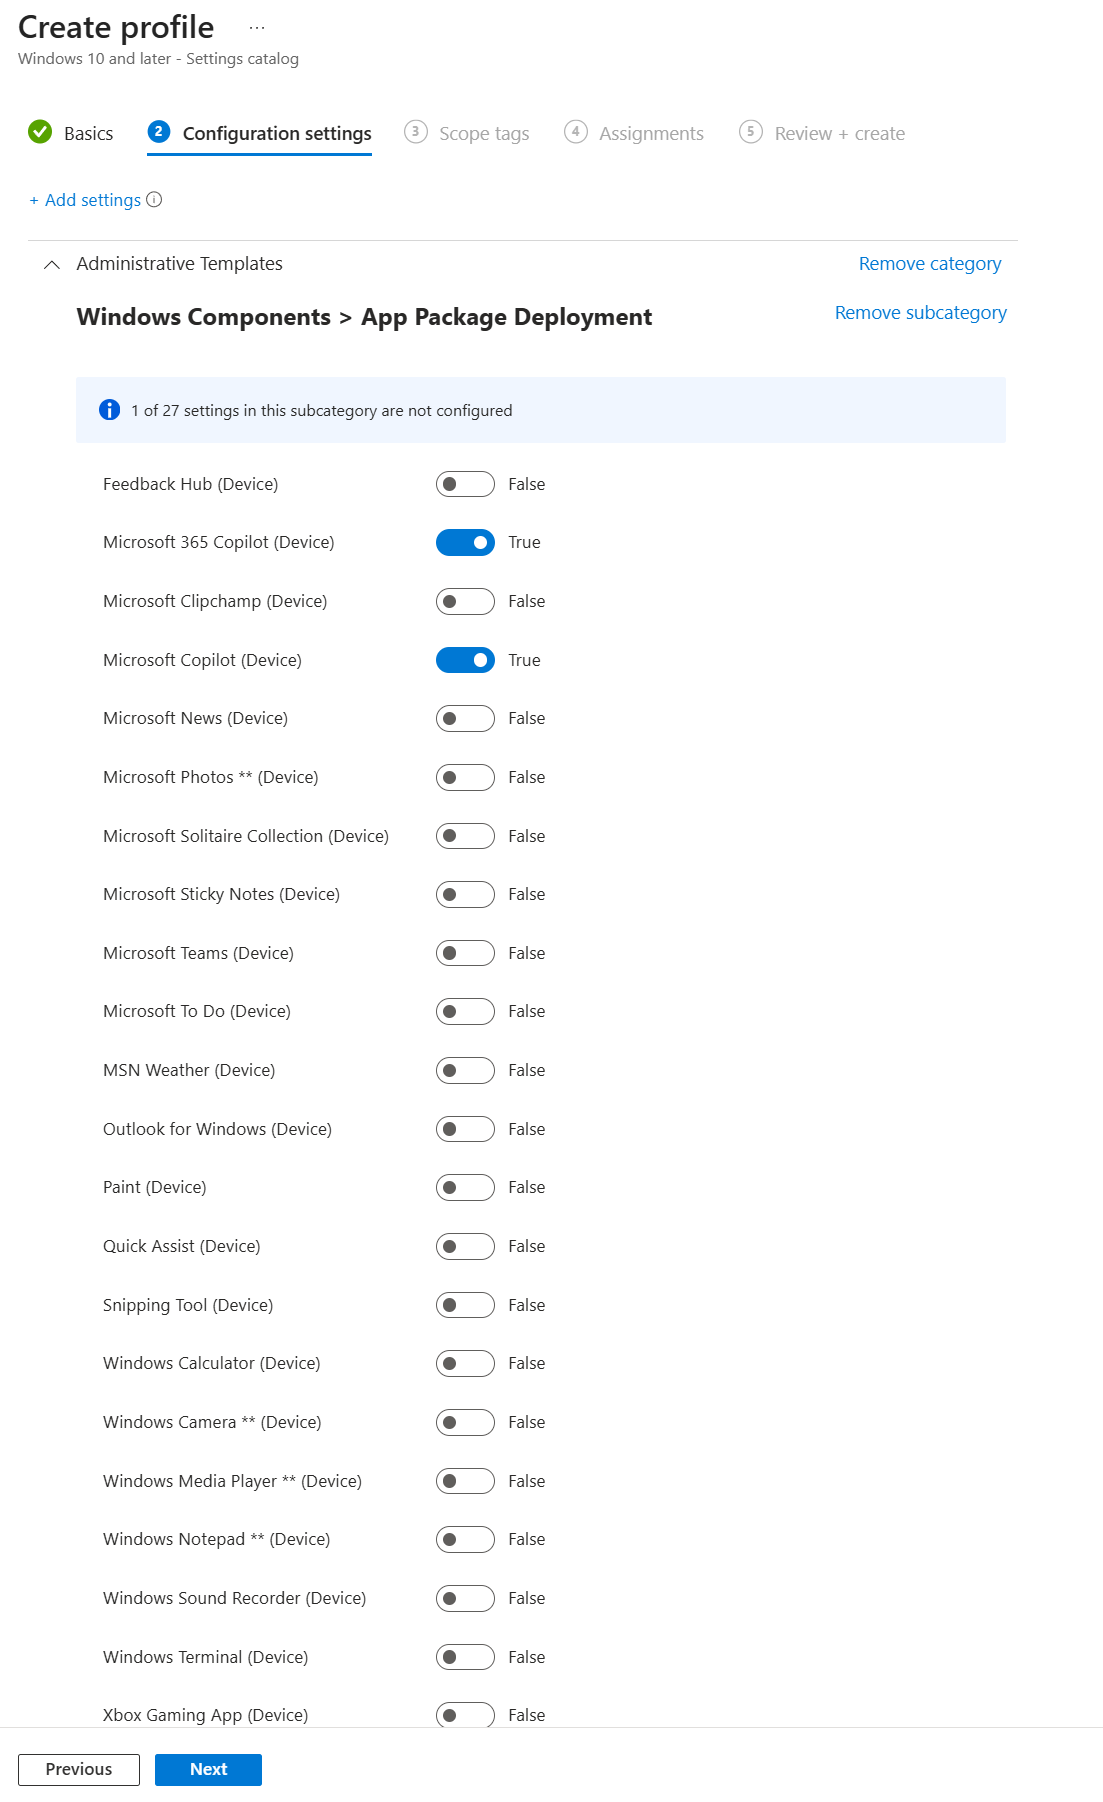This screenshot has width=1103, height=1802.
Task: Click the Remove subcategory link
Action: tap(920, 313)
